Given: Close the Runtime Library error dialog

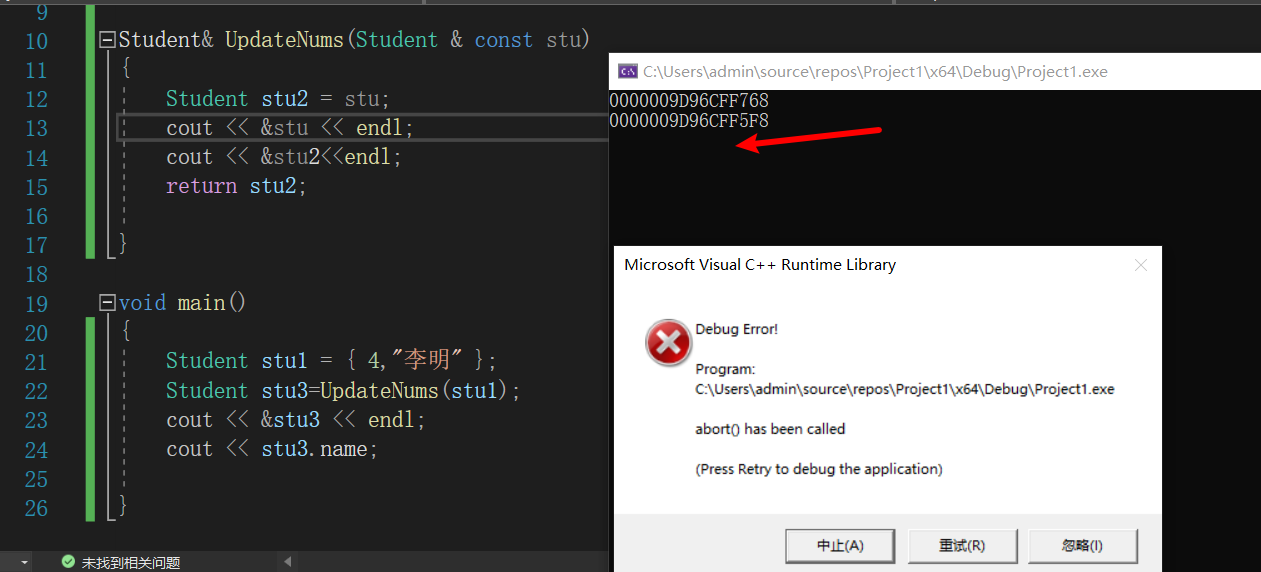Looking at the screenshot, I should 1140,265.
